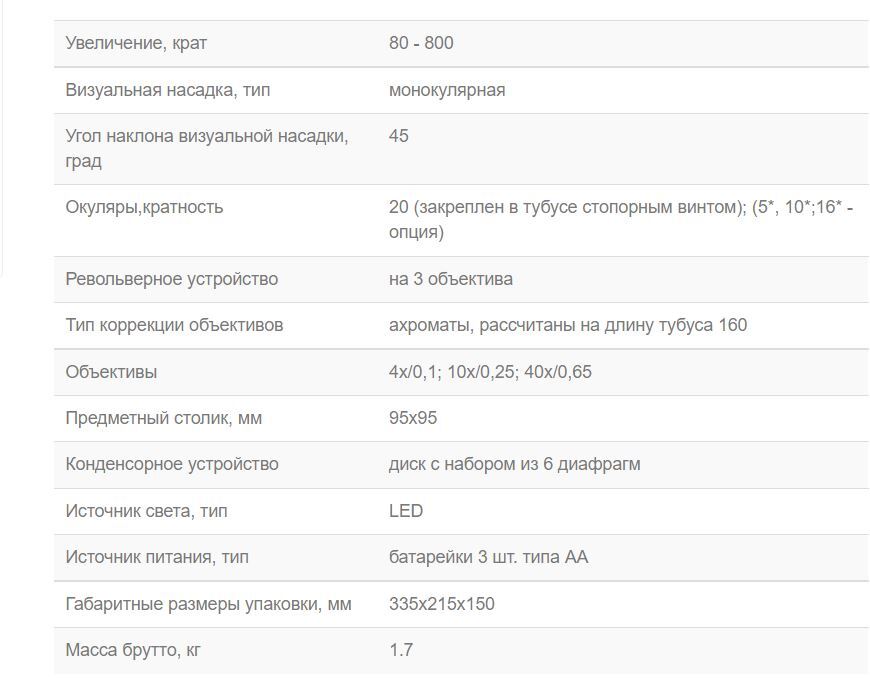Click the "на 3 объектива" value
This screenshot has width=870, height=678.
451,279
